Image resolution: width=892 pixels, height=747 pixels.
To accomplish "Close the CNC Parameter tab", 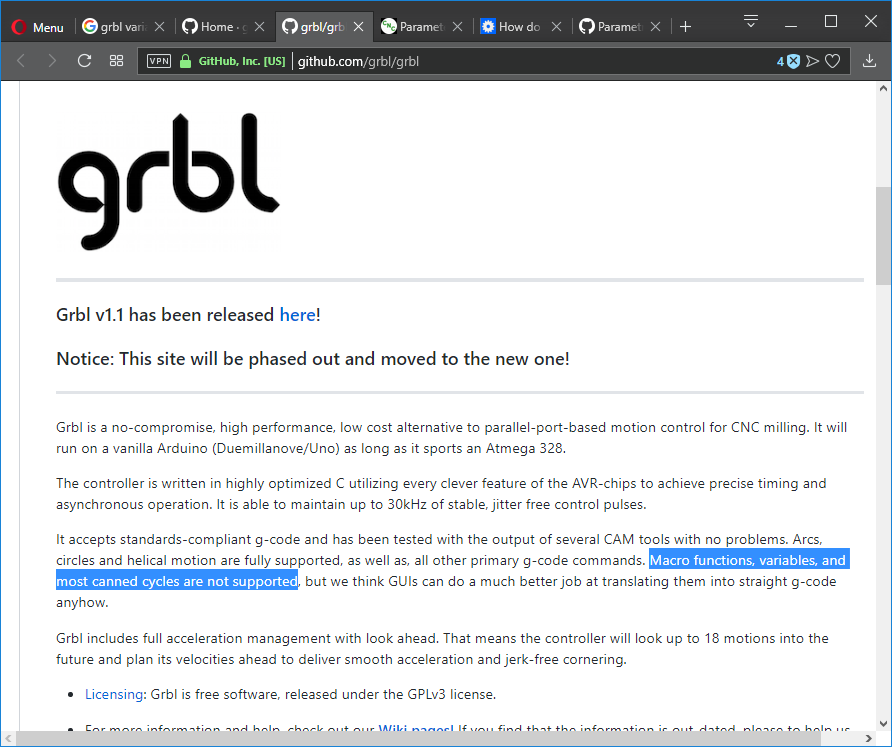I will point(457,27).
